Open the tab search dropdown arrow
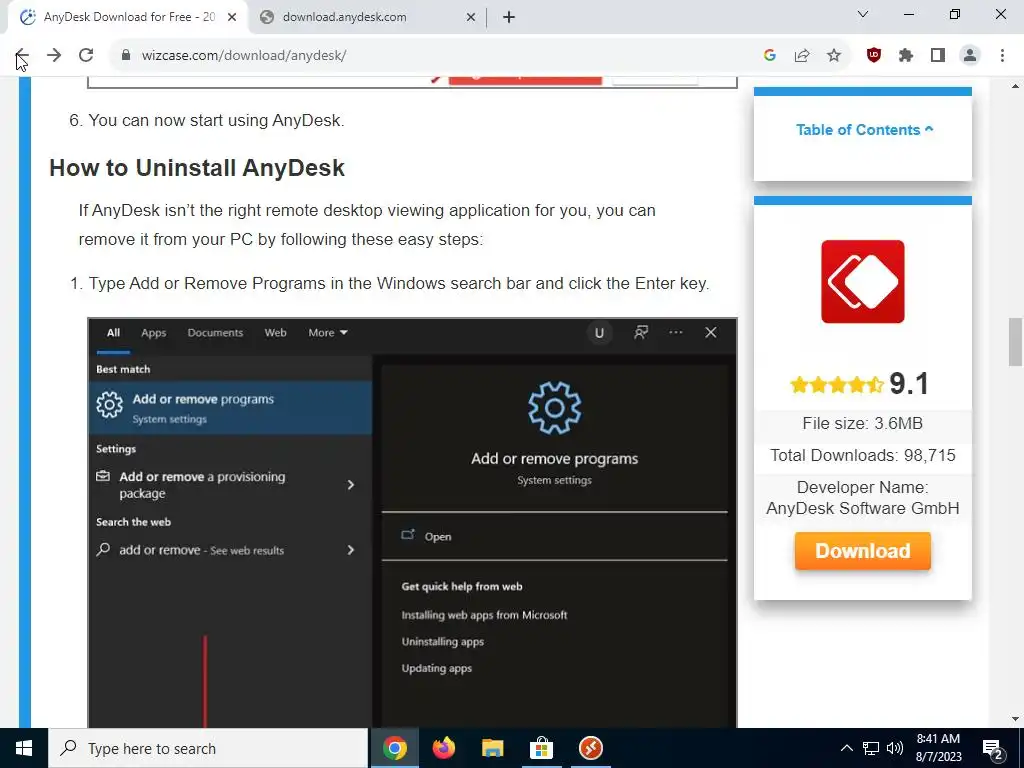This screenshot has width=1024, height=768. coord(863,14)
